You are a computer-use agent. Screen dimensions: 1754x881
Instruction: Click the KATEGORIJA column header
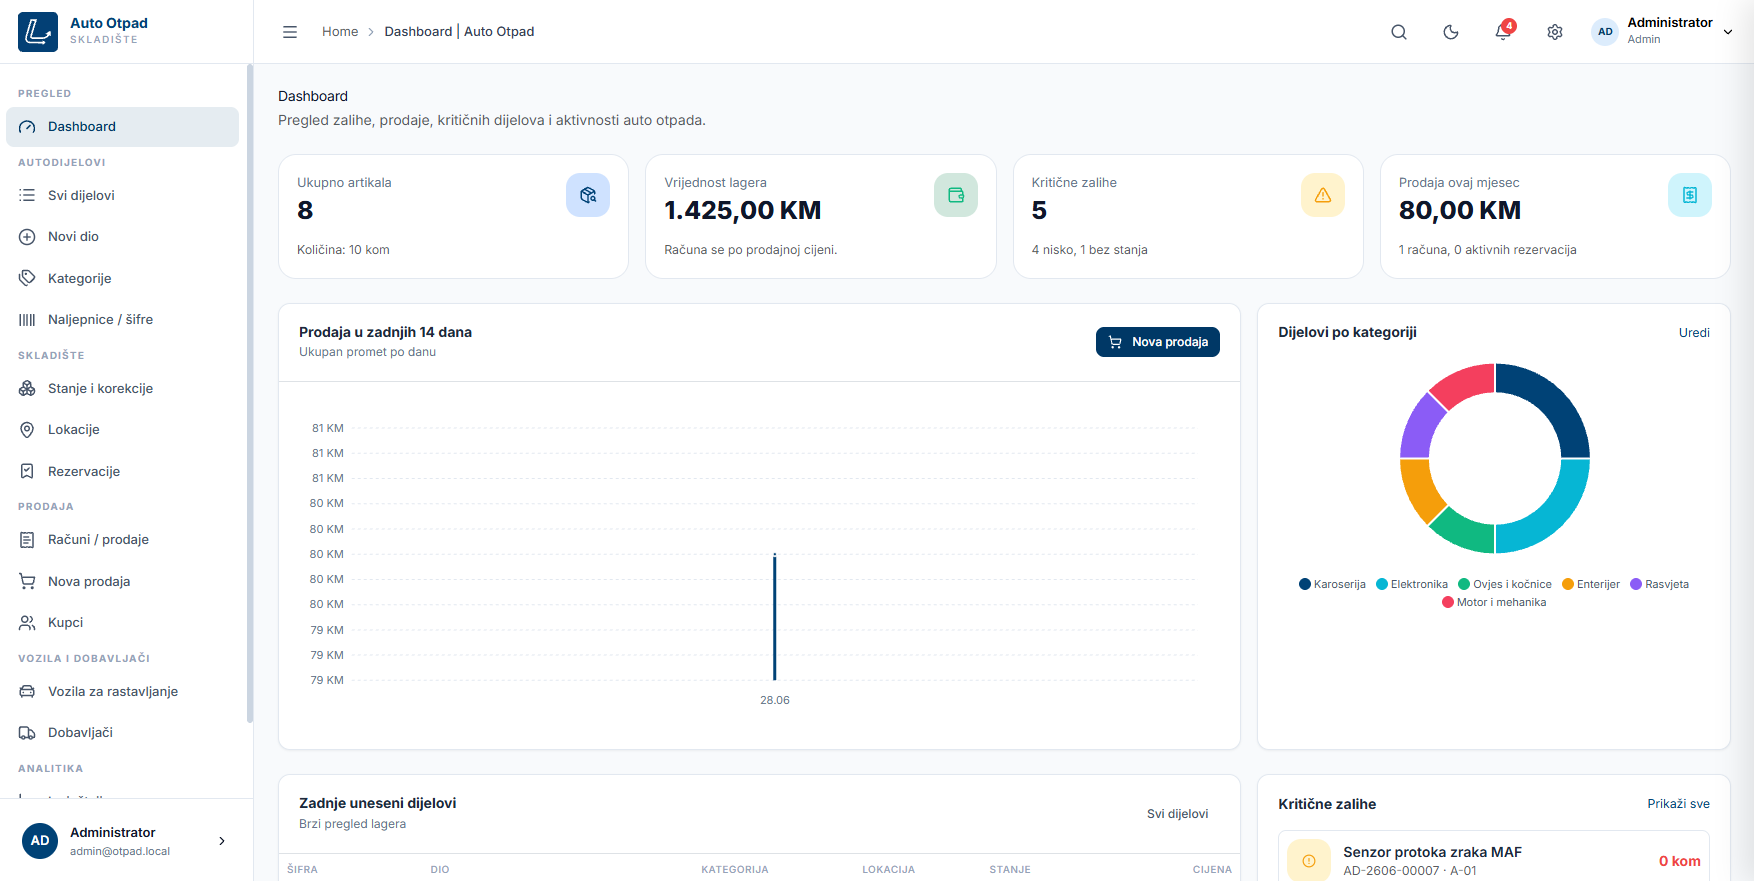click(735, 870)
